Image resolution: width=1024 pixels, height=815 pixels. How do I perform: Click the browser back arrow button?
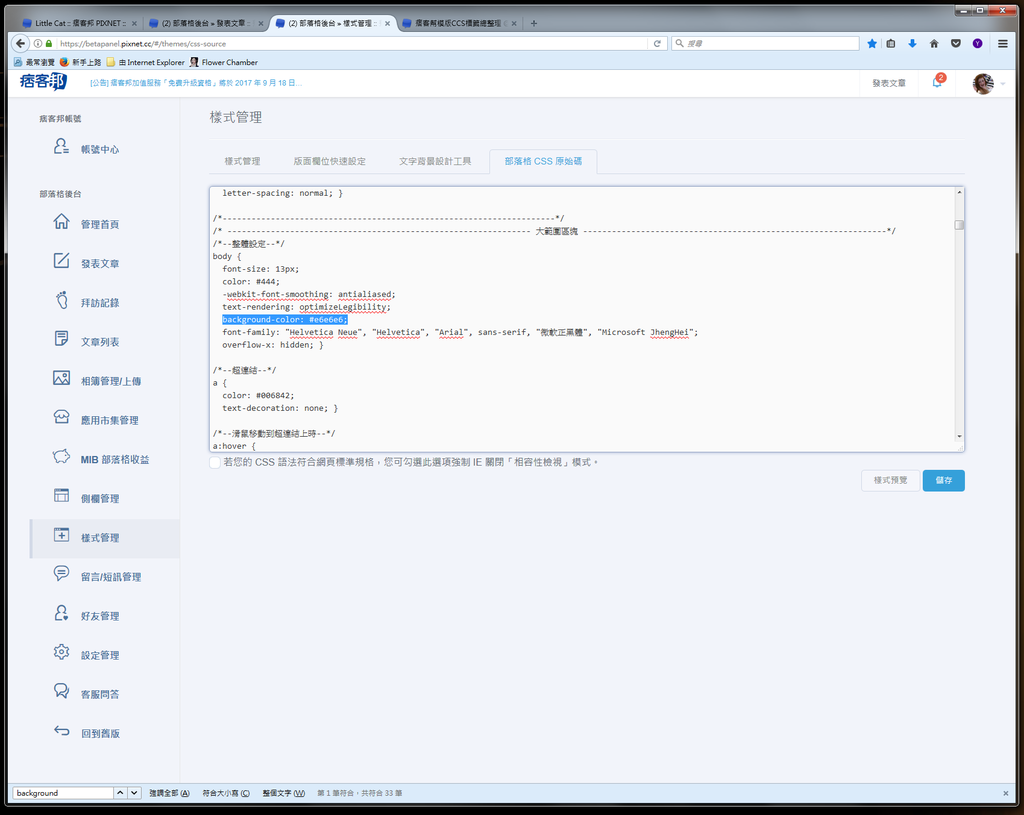coord(20,43)
